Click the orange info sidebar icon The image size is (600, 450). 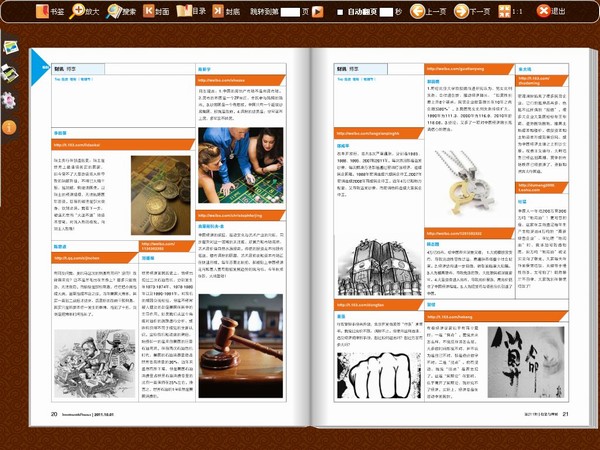point(9,127)
